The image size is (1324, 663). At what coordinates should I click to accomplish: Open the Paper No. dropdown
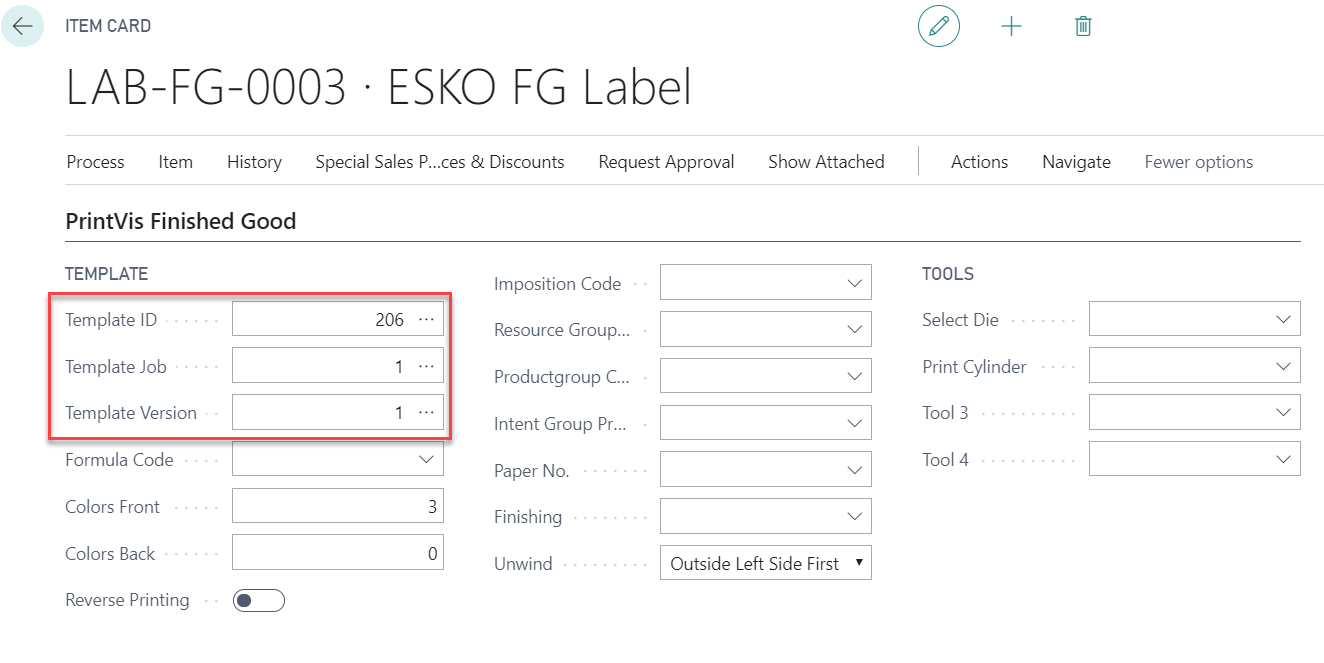tap(855, 469)
